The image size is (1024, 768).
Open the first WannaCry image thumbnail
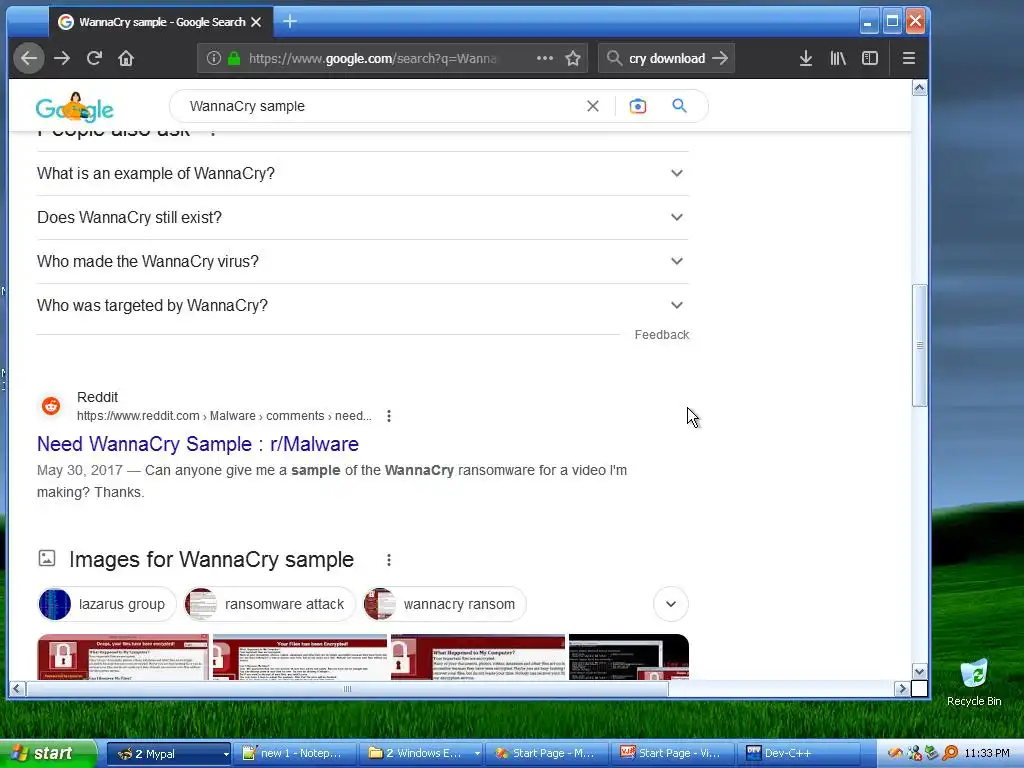coord(123,657)
